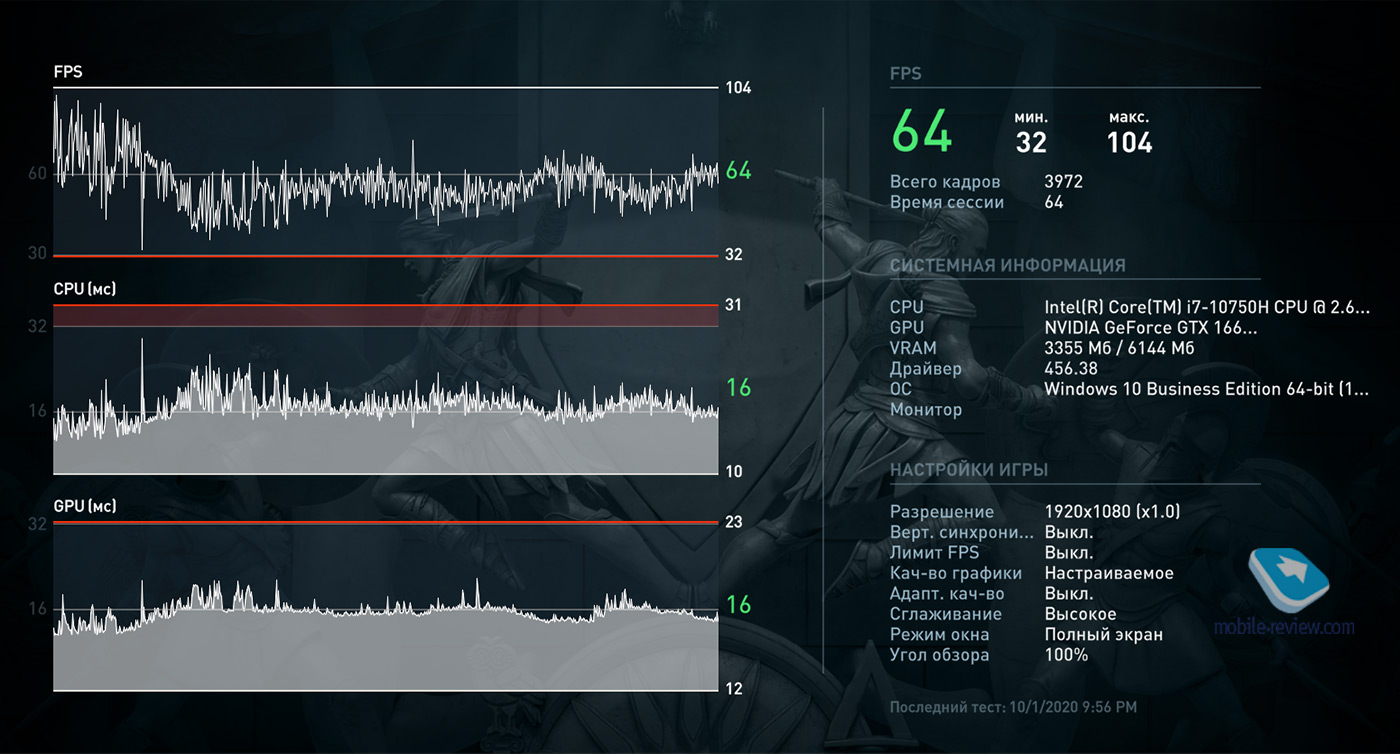This screenshot has height=754, width=1400.
Task: Select the total frames value 3972
Action: tap(1063, 182)
